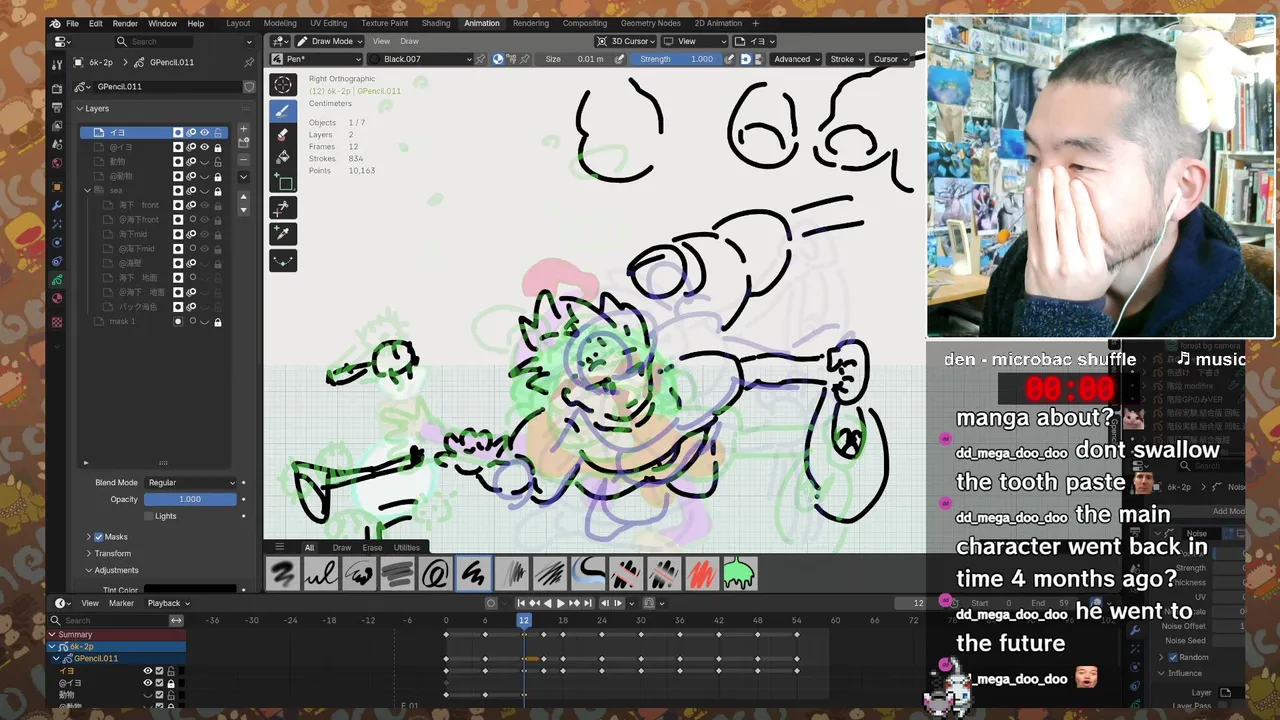
Task: Select the Interpolate tool
Action: point(283,260)
